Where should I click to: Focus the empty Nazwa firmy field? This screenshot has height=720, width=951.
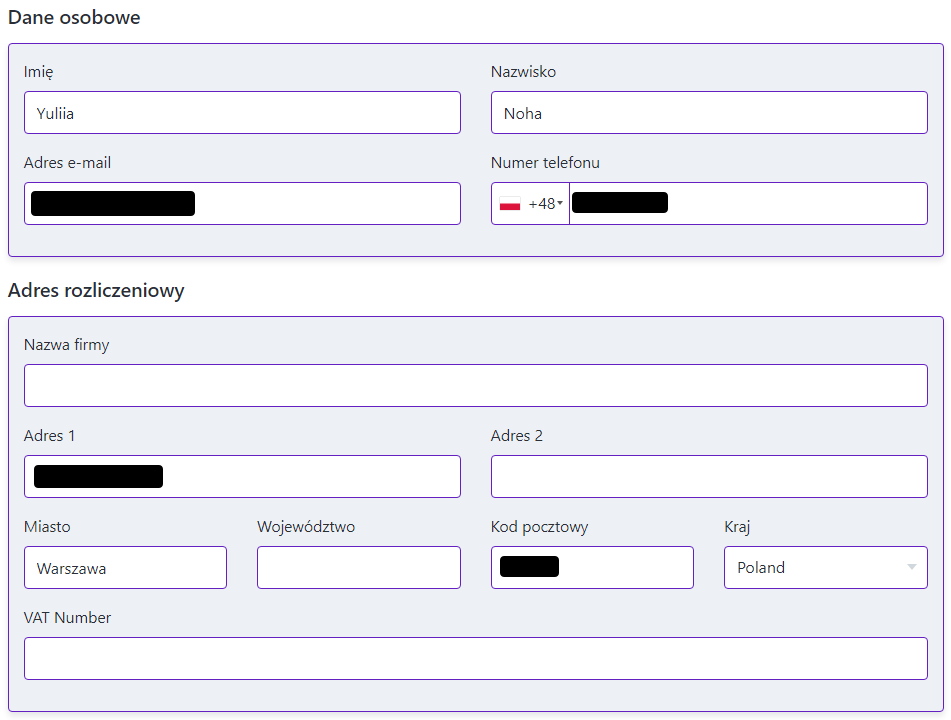click(475, 386)
